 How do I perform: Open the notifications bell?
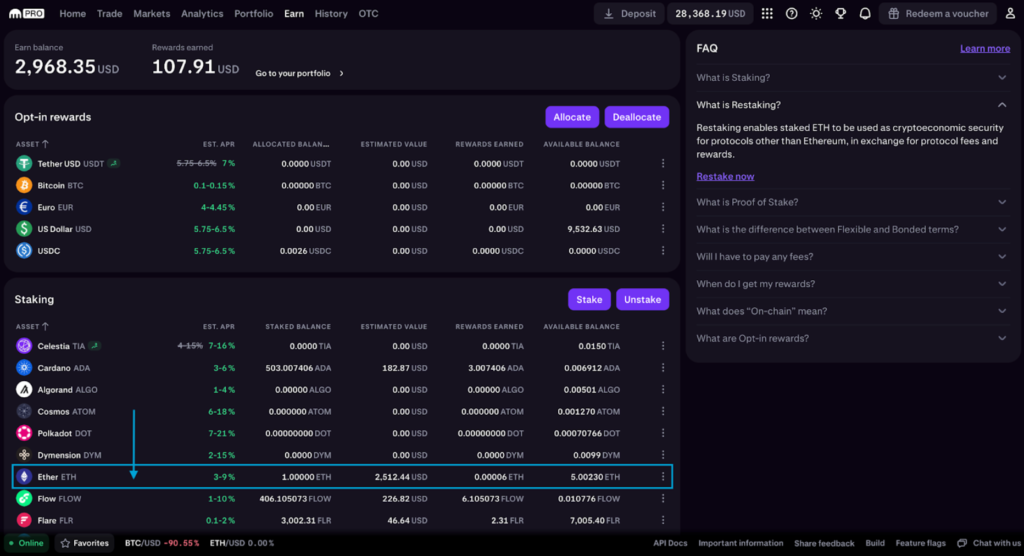point(865,14)
